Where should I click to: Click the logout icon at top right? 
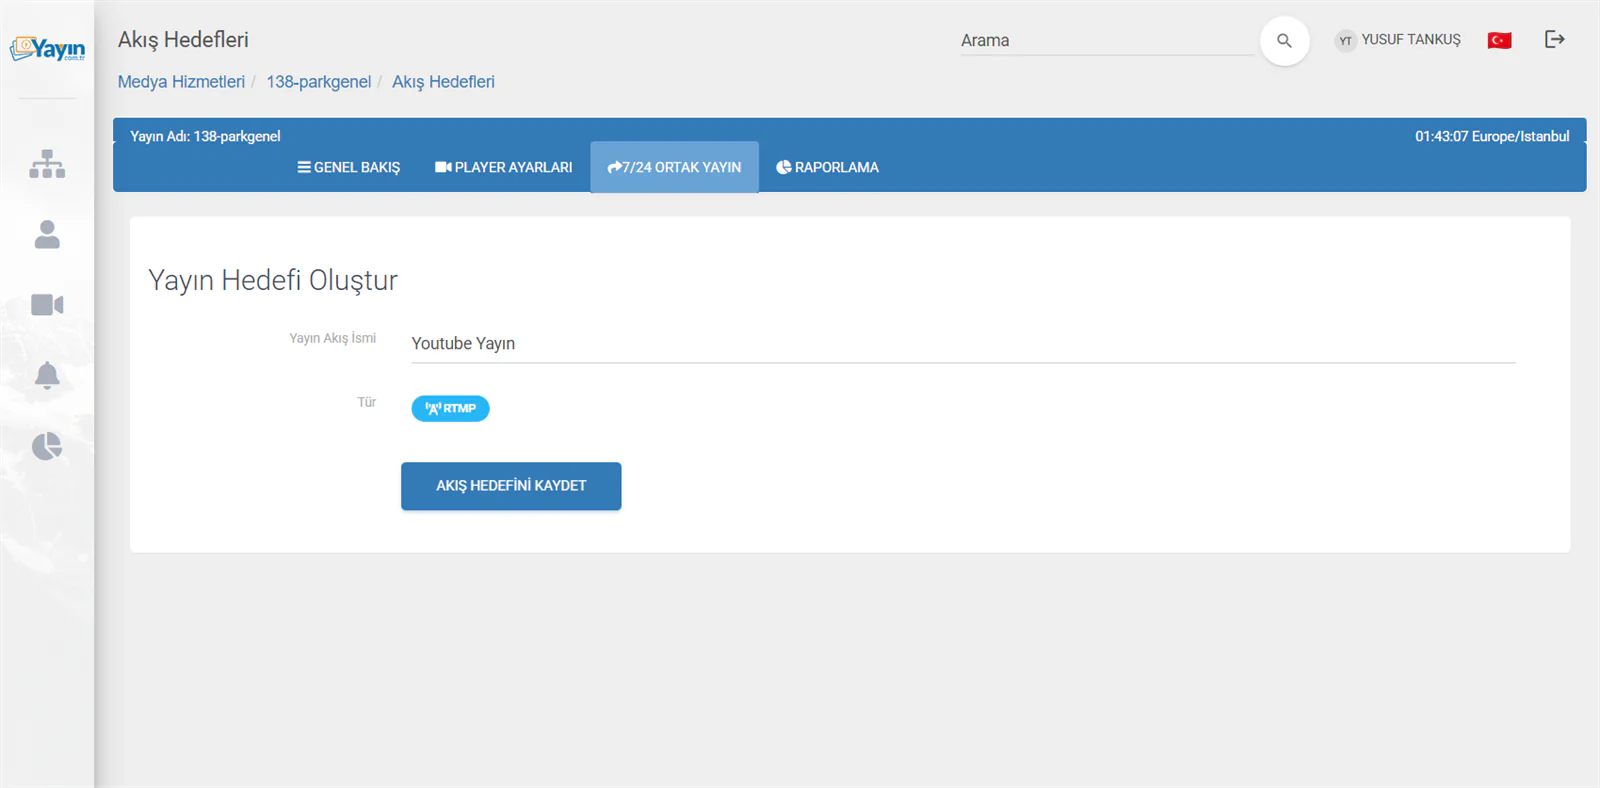click(1554, 39)
